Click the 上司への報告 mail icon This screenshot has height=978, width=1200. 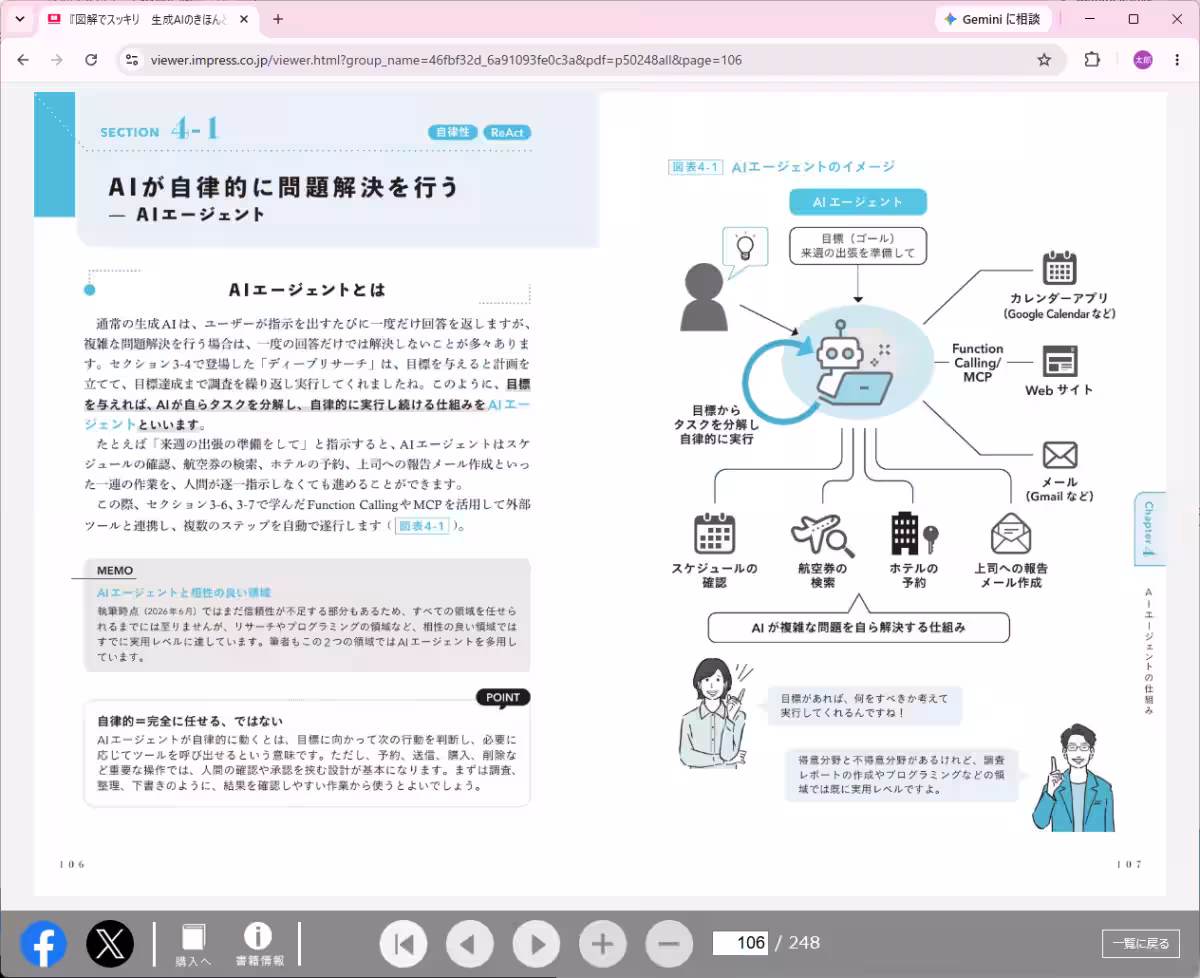1011,533
